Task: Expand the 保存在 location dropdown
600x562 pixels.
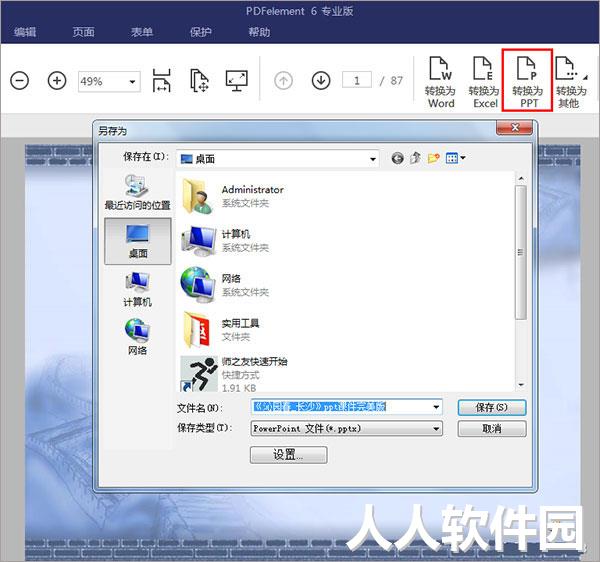Action: [372, 159]
